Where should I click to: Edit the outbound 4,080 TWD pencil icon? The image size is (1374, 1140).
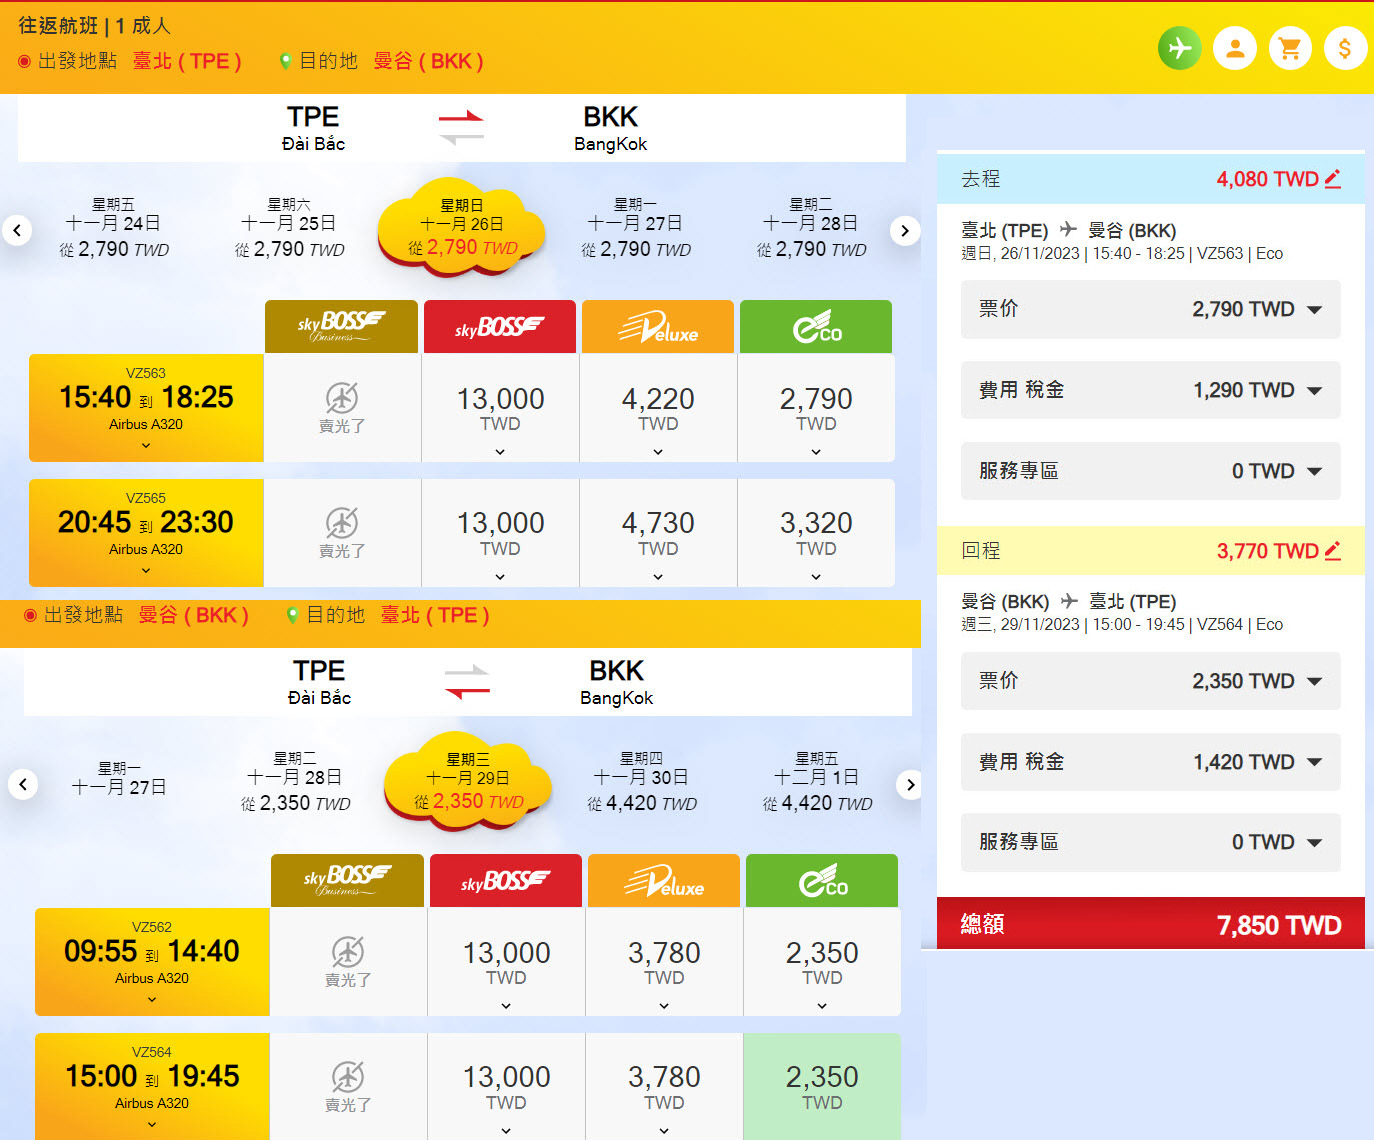pos(1332,179)
